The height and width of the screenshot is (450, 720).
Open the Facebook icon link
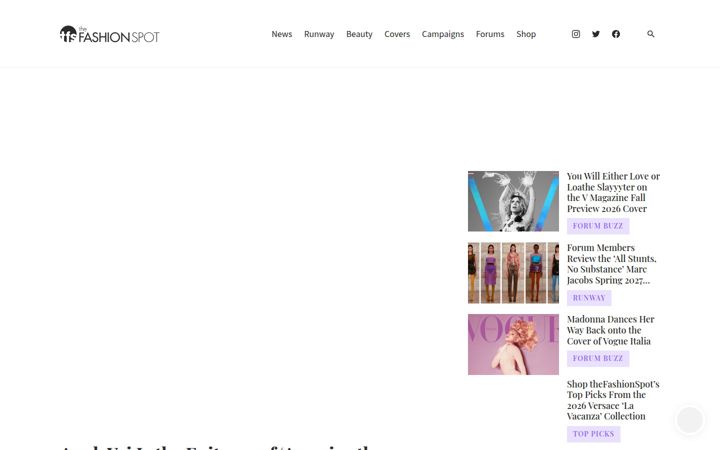[x=616, y=34]
